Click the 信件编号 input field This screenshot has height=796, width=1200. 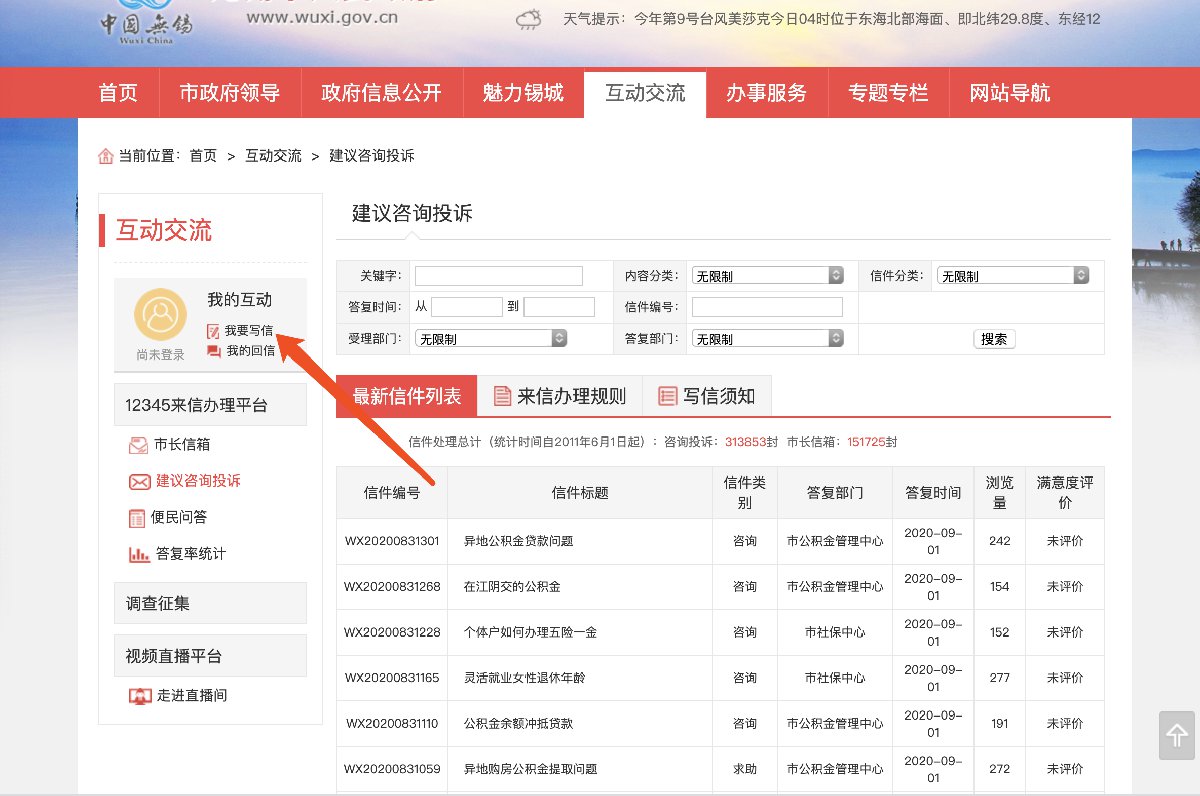767,307
